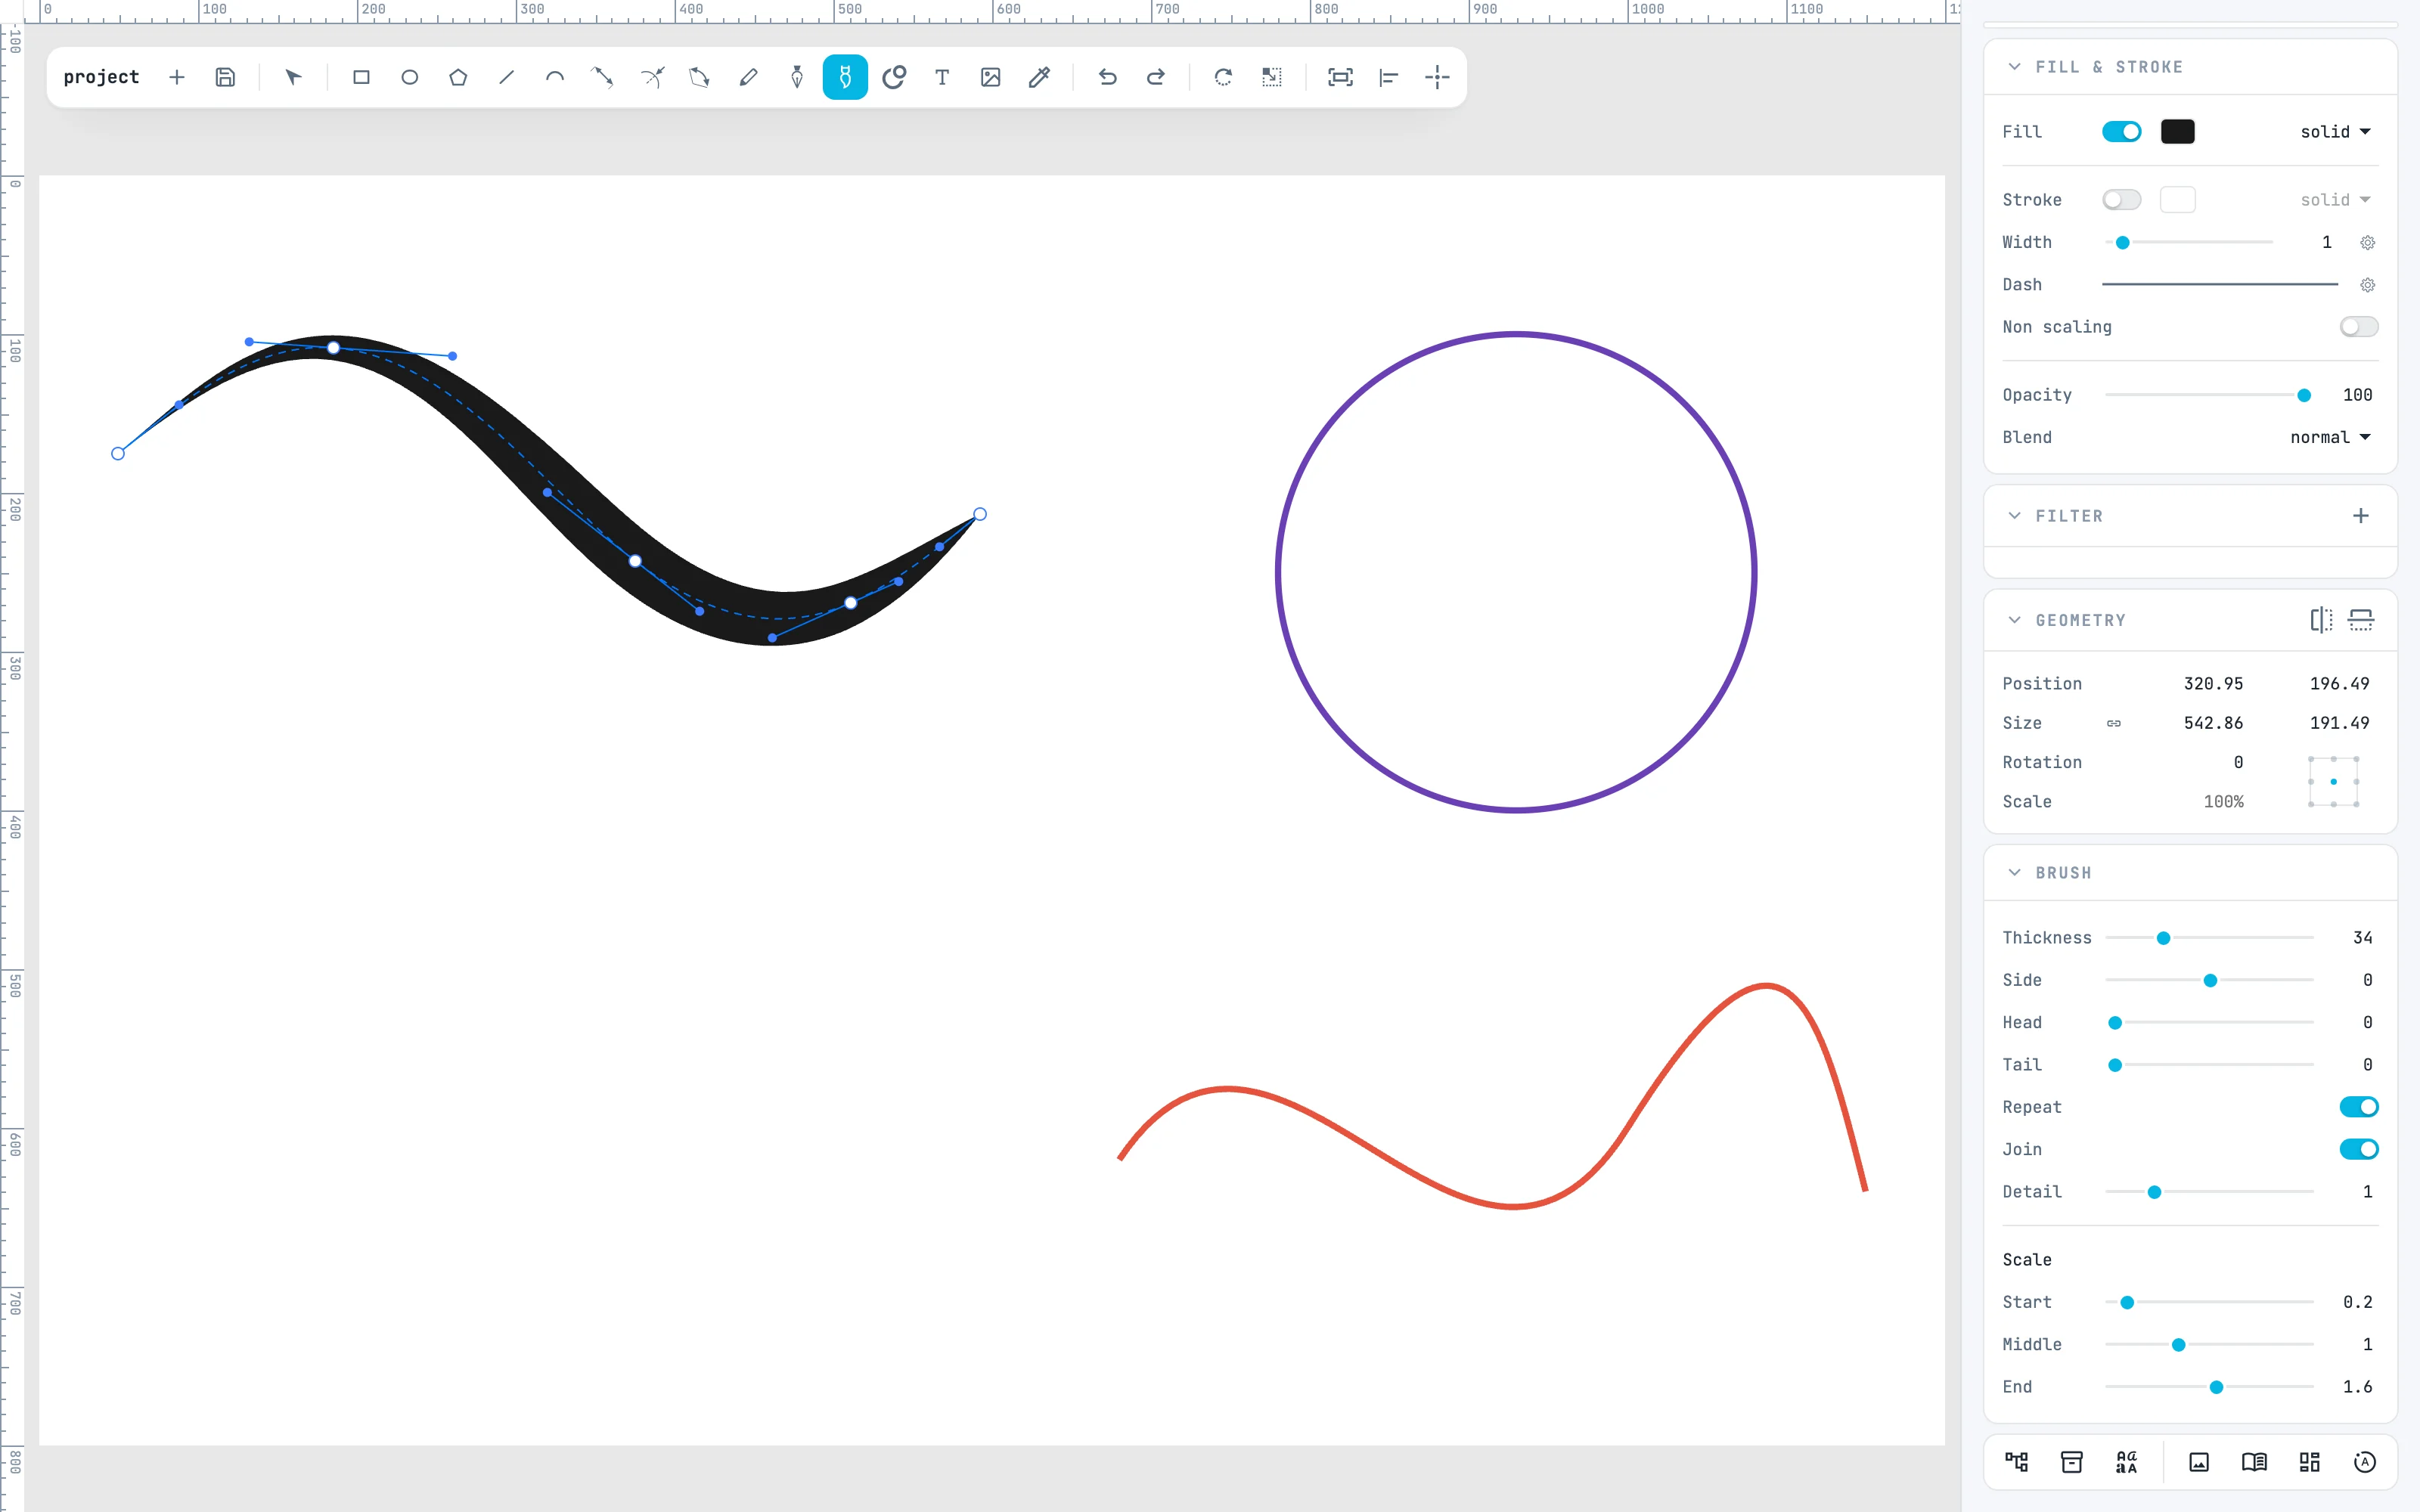Viewport: 2420px width, 1512px height.
Task: Open the Blend mode normal dropdown
Action: coord(2330,437)
